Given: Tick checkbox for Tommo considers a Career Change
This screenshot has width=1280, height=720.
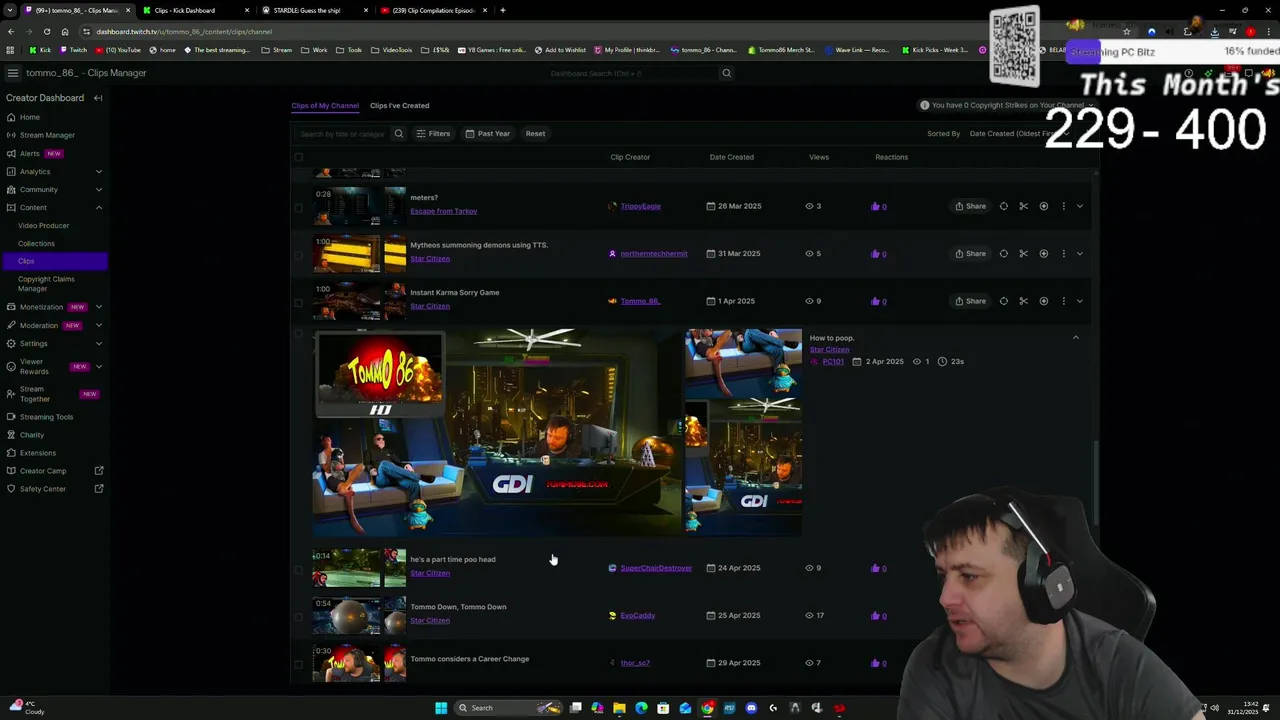Looking at the screenshot, I should click(x=298, y=664).
